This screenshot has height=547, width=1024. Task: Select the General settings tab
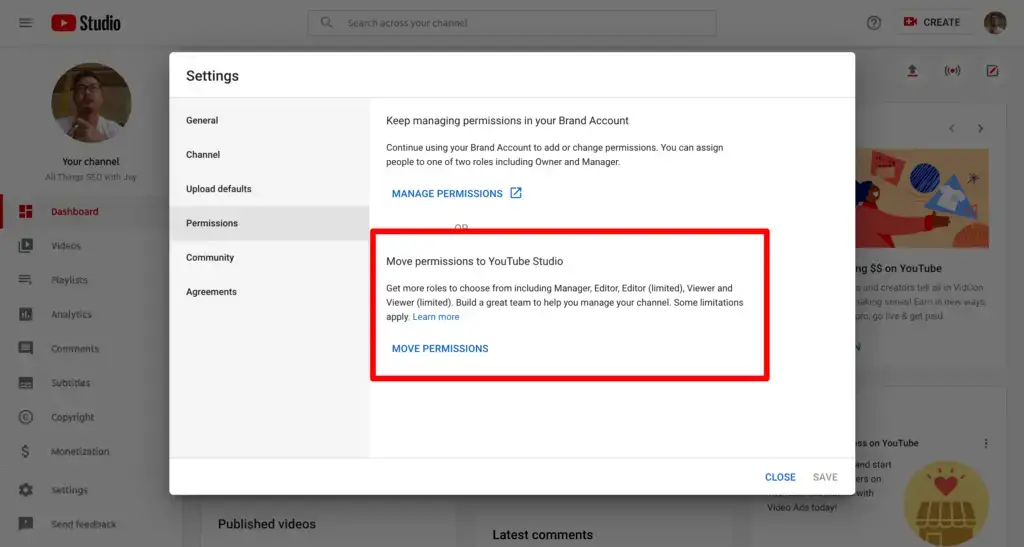click(x=269, y=120)
